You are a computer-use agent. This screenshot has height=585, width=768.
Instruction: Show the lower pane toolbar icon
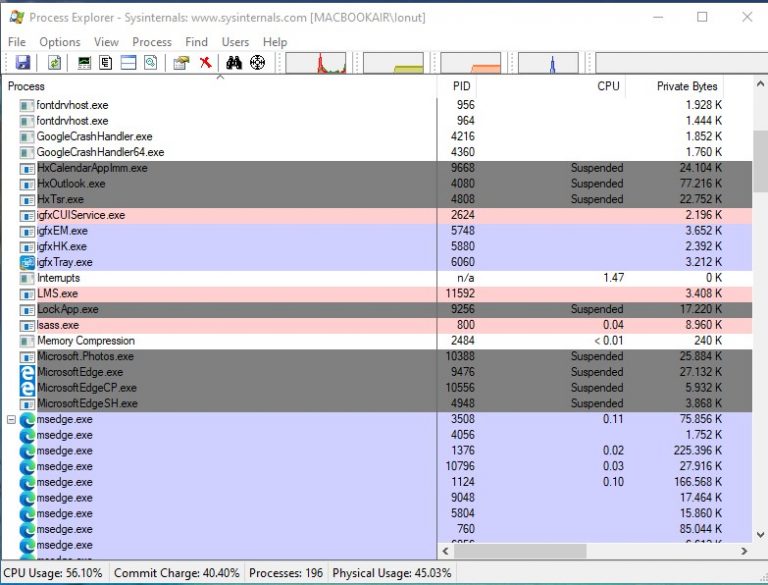point(128,63)
